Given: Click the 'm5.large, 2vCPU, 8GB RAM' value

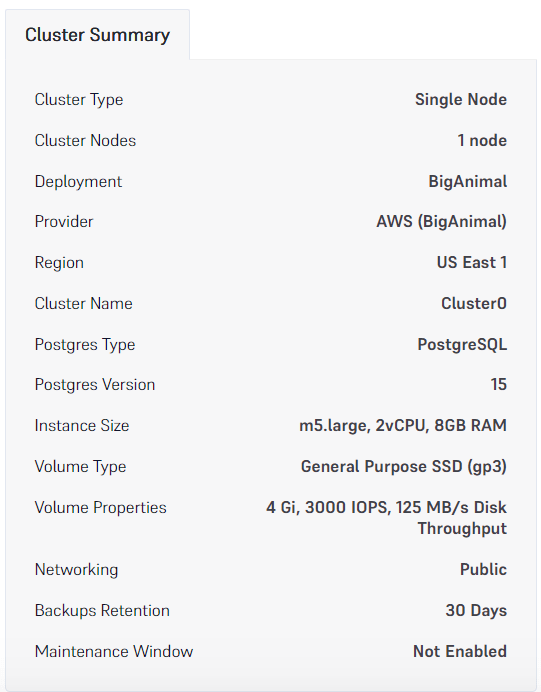Looking at the screenshot, I should [x=403, y=426].
